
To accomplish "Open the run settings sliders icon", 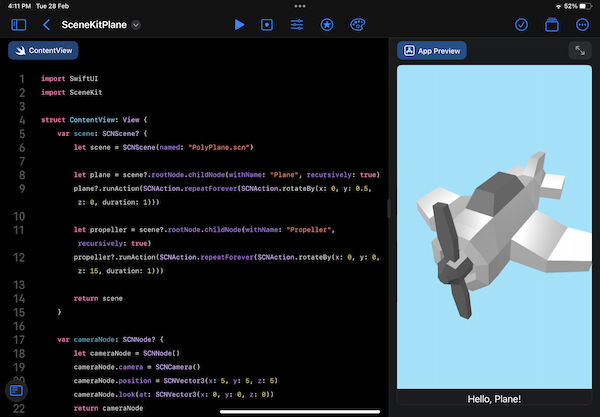I will [297, 25].
